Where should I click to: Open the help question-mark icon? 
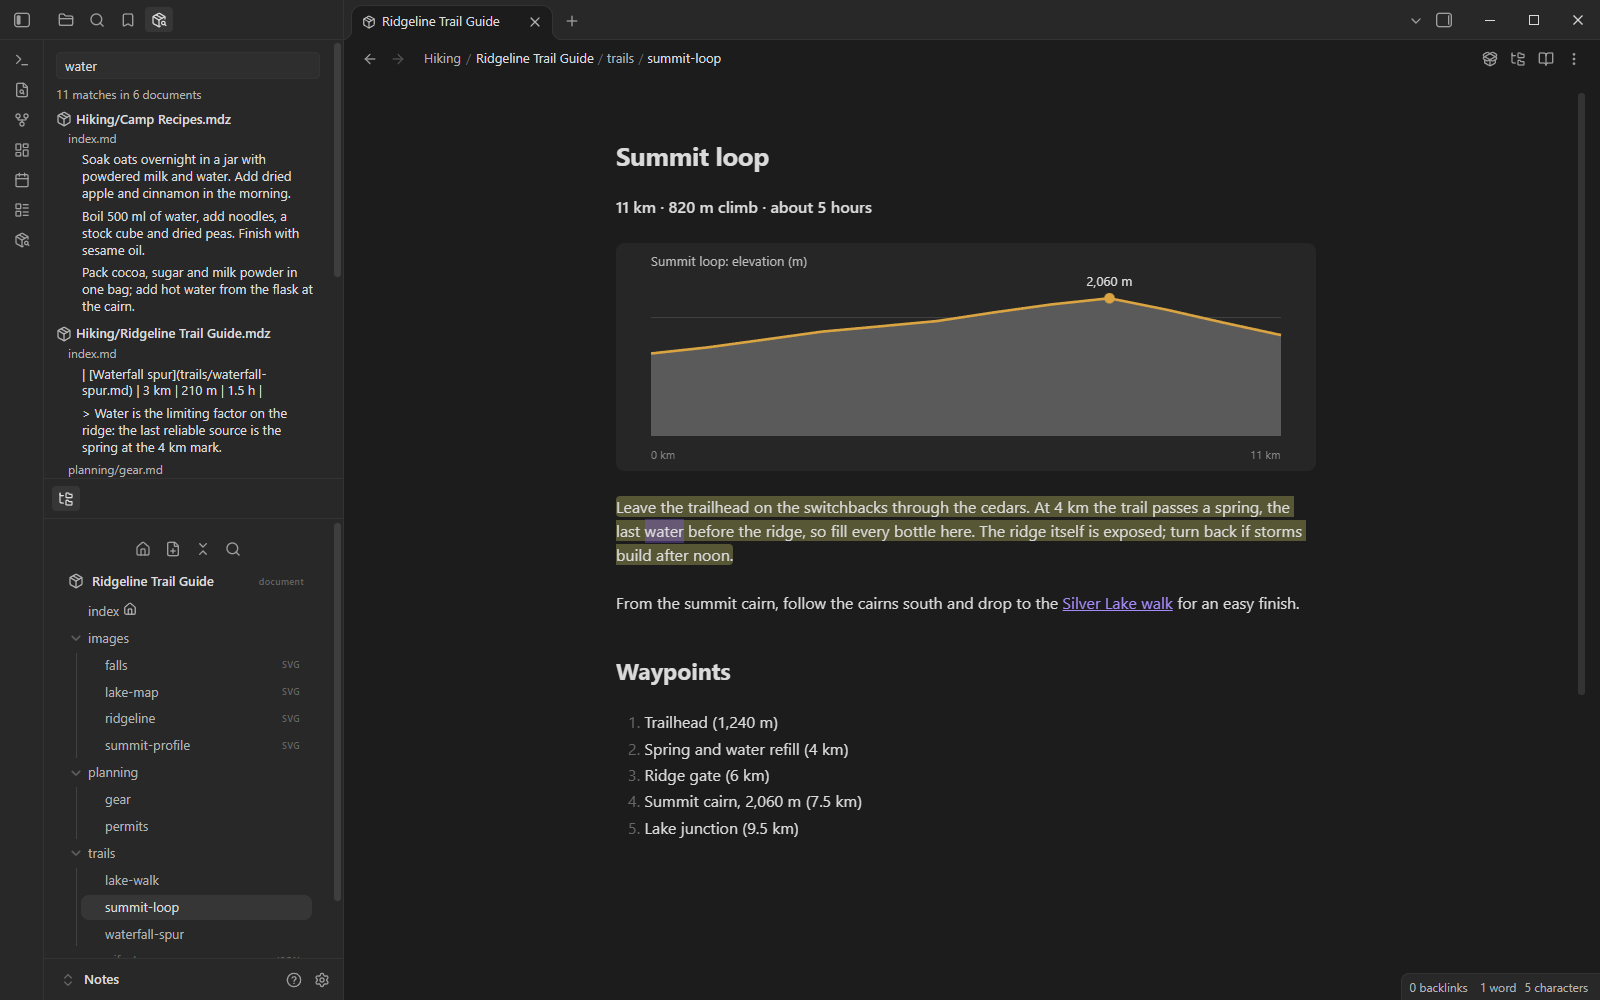(294, 980)
